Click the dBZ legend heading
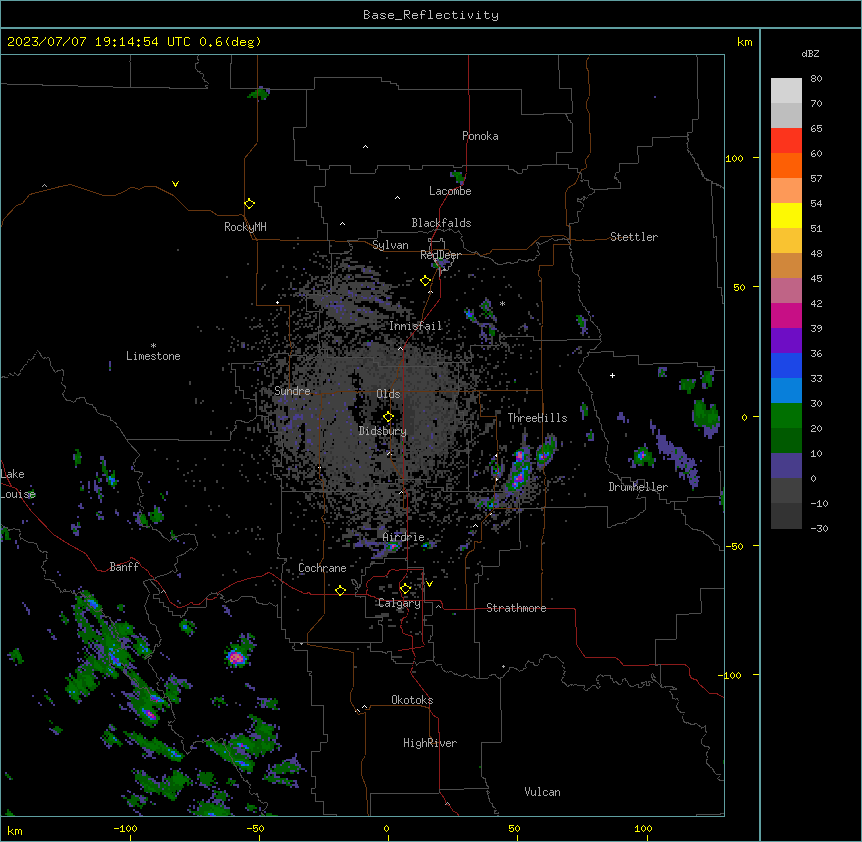This screenshot has height=842, width=862. (x=810, y=53)
